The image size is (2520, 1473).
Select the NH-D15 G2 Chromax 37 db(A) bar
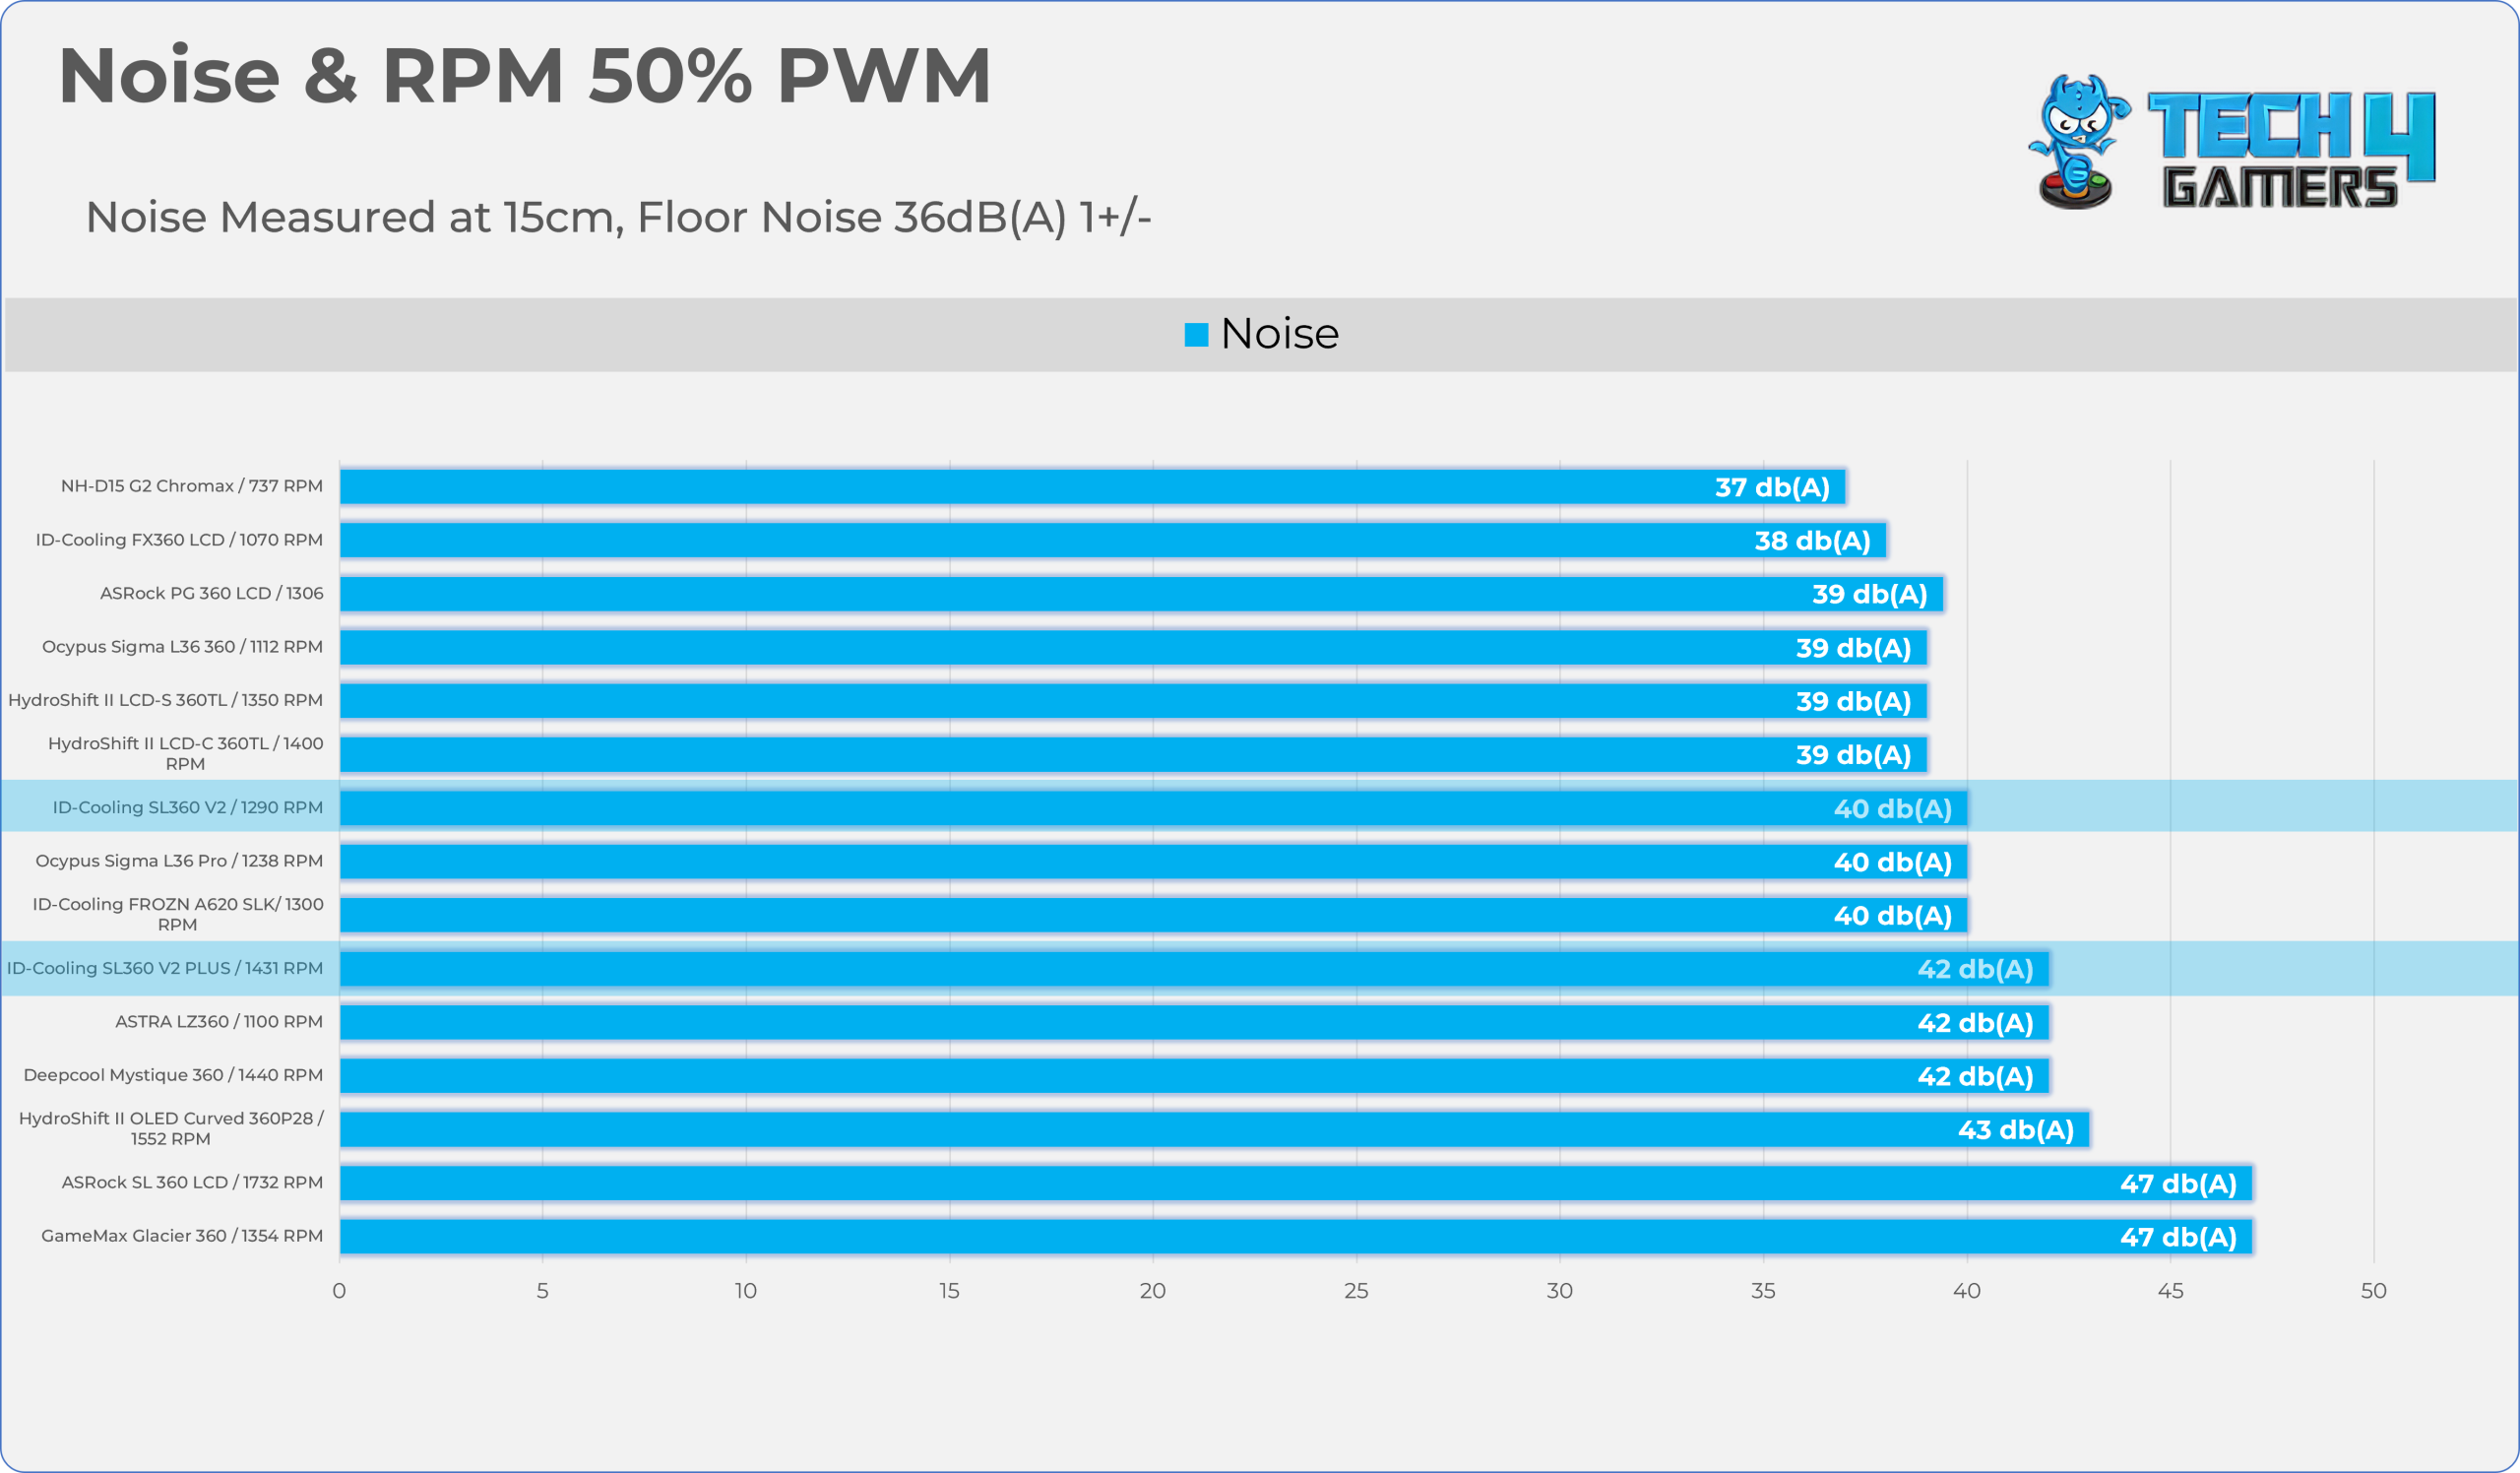(1092, 487)
